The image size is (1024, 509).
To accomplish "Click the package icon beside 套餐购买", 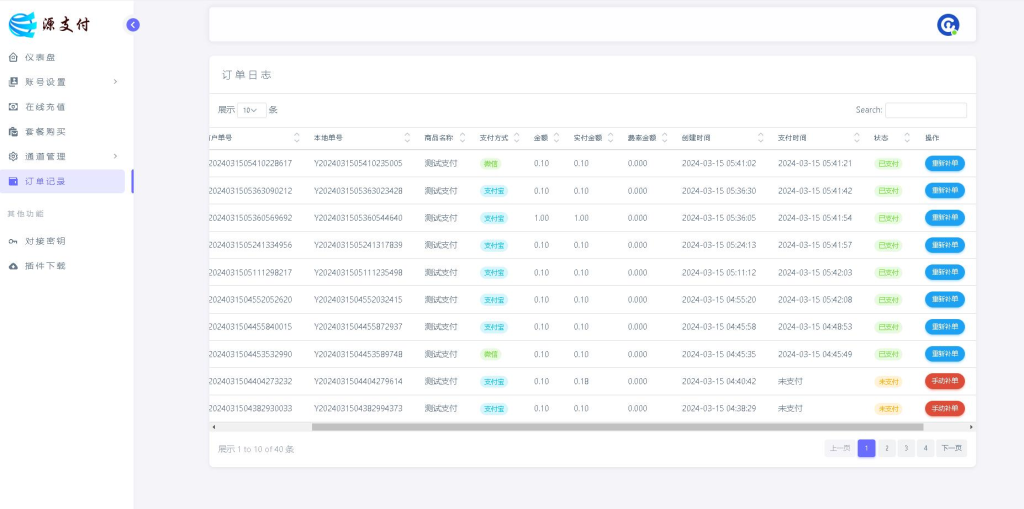I will click(13, 131).
